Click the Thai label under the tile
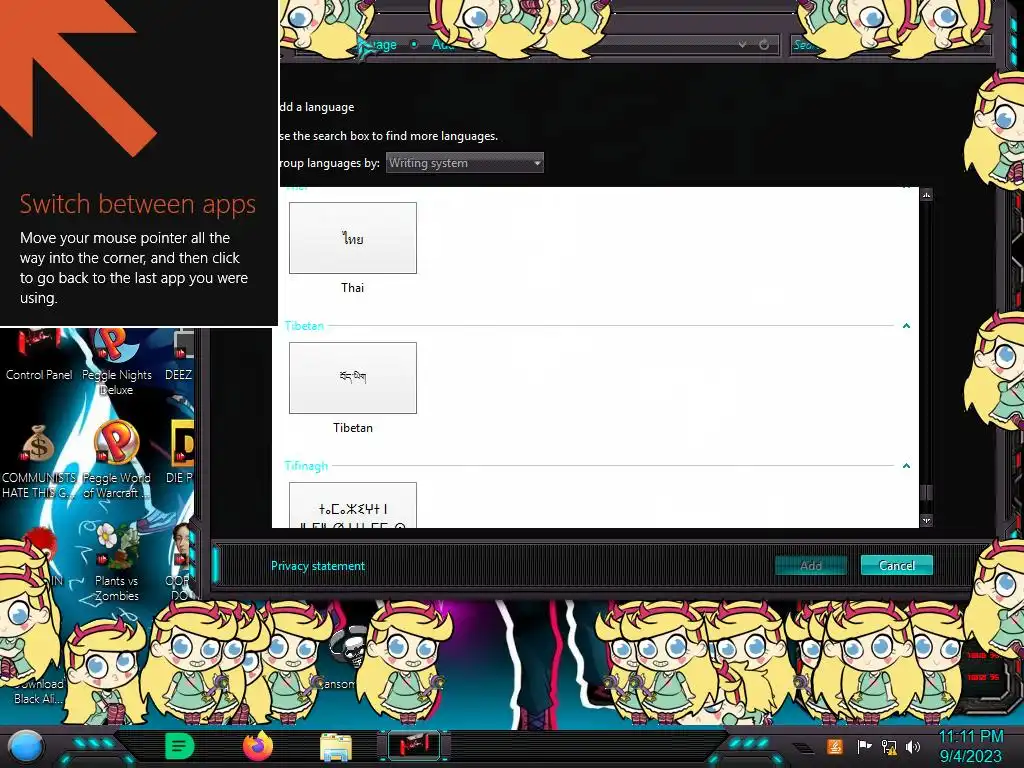 [353, 287]
